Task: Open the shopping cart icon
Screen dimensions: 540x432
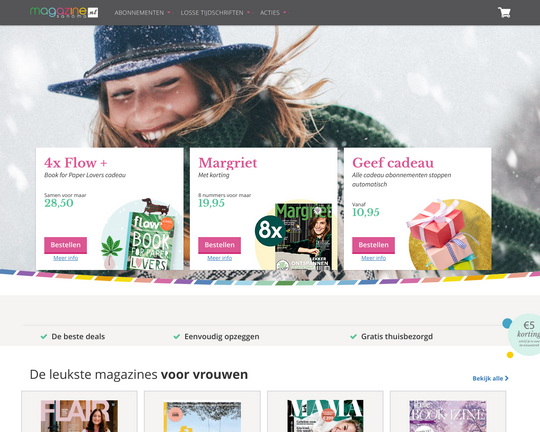Action: coord(504,12)
